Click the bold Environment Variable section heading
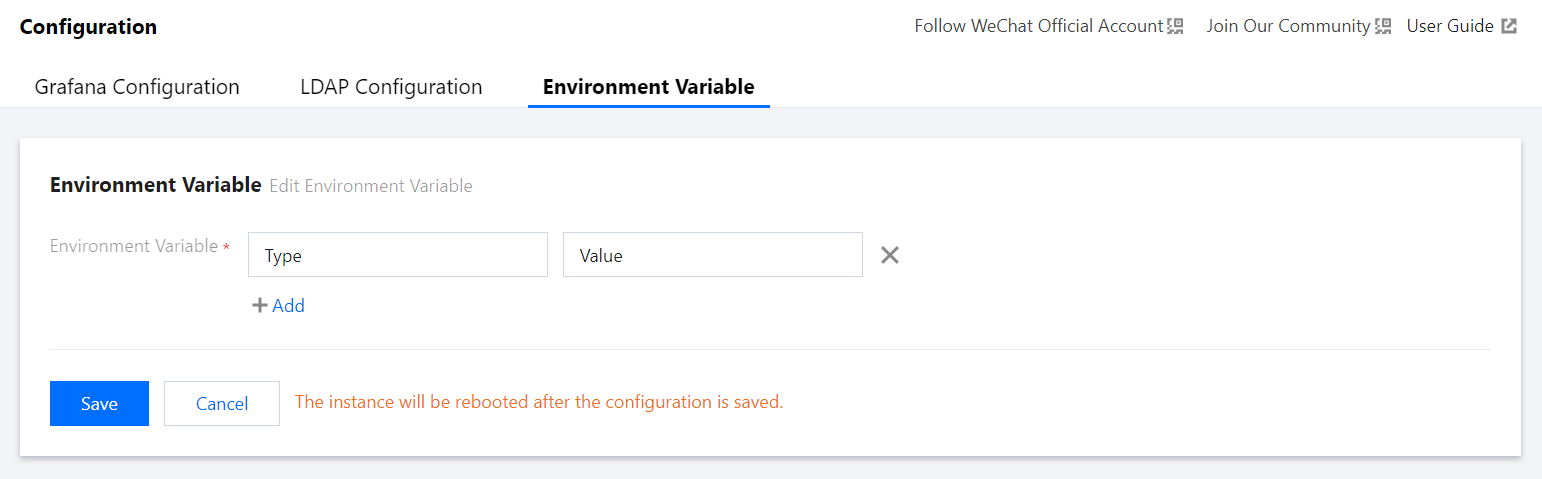1542x479 pixels. [x=155, y=185]
